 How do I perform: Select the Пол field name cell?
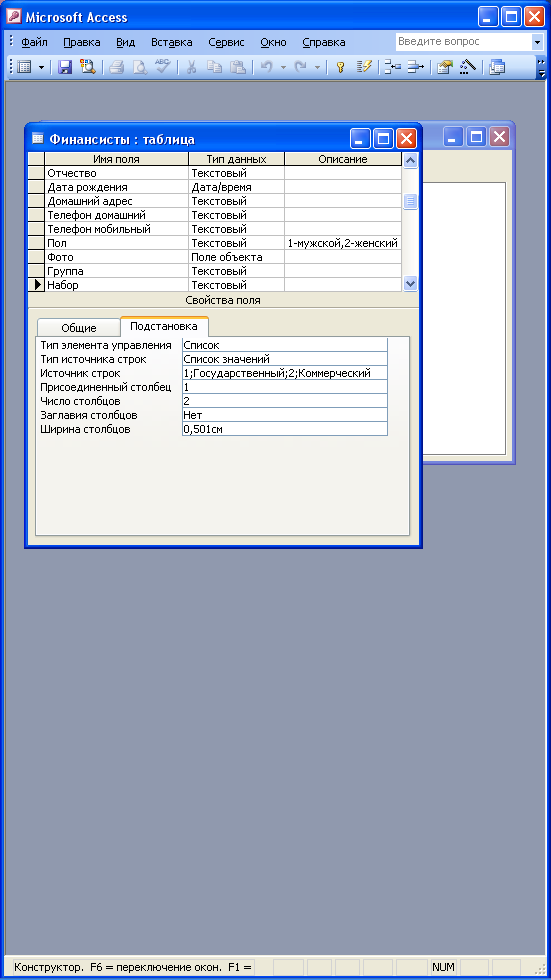pyautogui.click(x=116, y=243)
